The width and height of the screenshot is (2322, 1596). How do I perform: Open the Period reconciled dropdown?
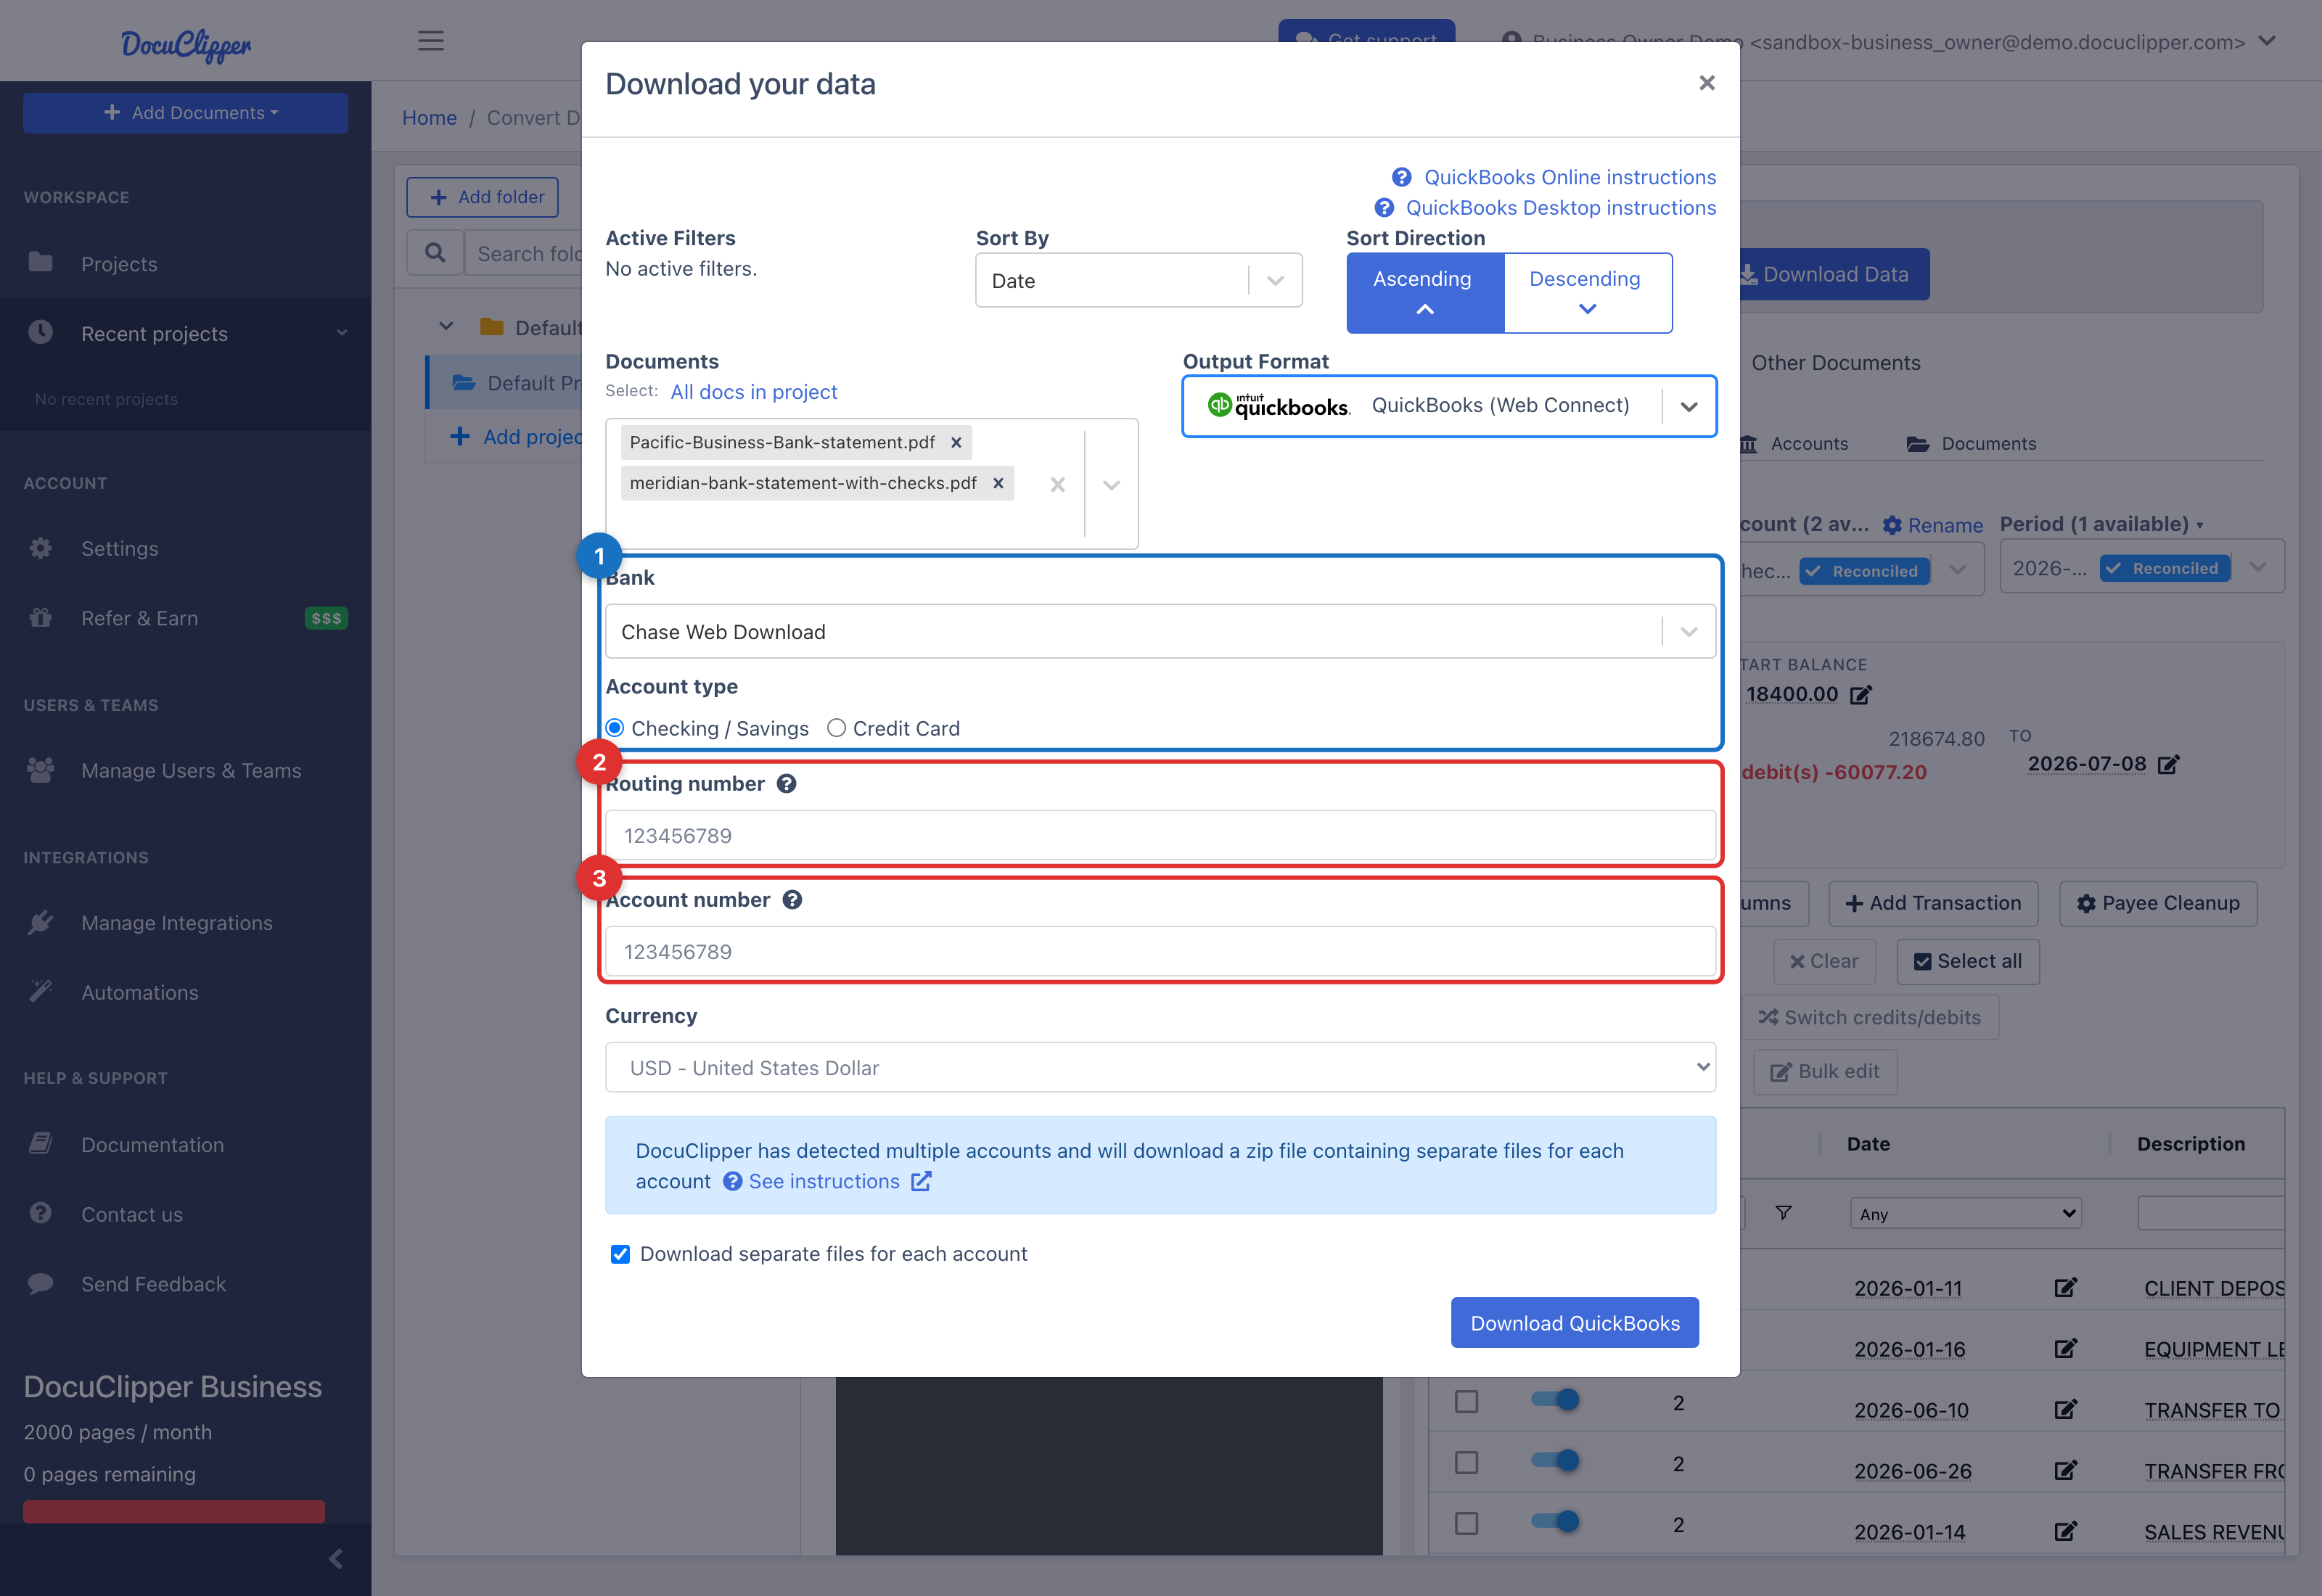coord(2142,567)
